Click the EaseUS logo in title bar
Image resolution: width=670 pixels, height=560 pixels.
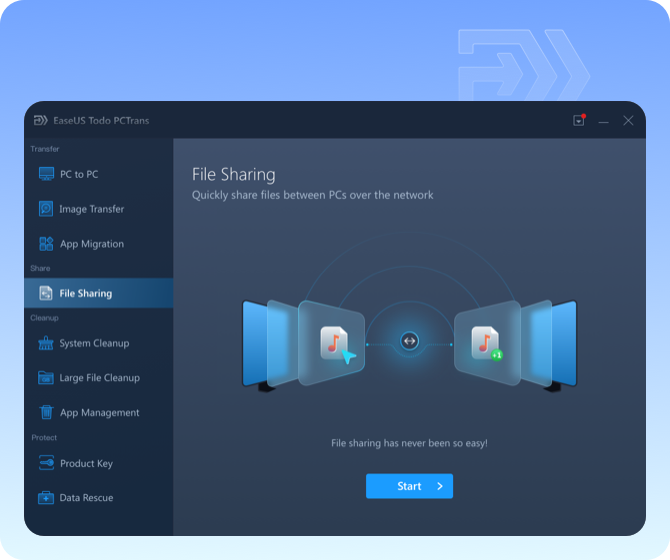41,120
